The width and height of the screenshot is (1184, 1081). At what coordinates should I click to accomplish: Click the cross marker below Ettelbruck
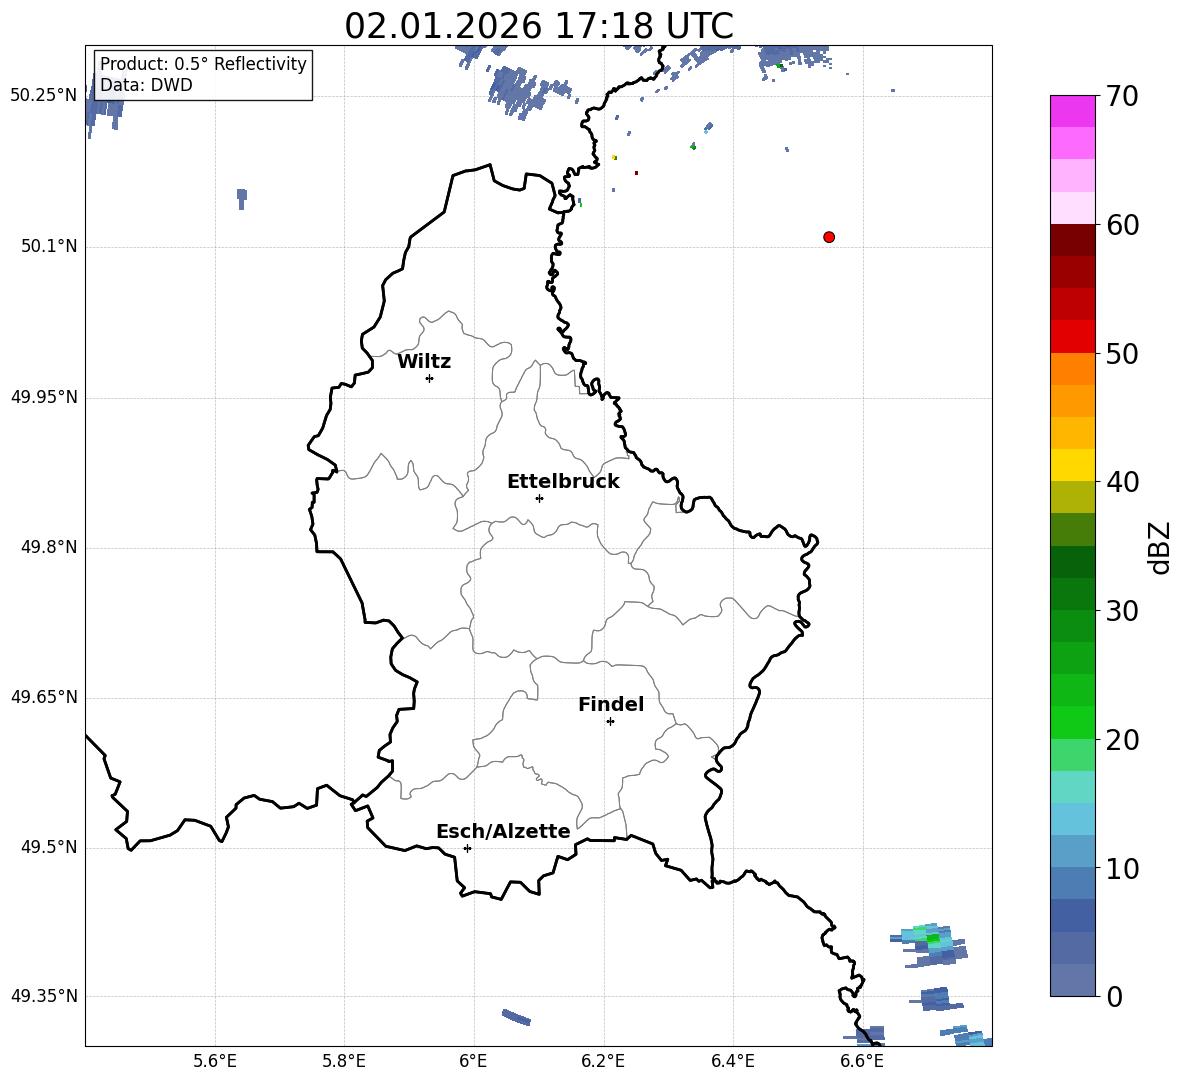539,498
